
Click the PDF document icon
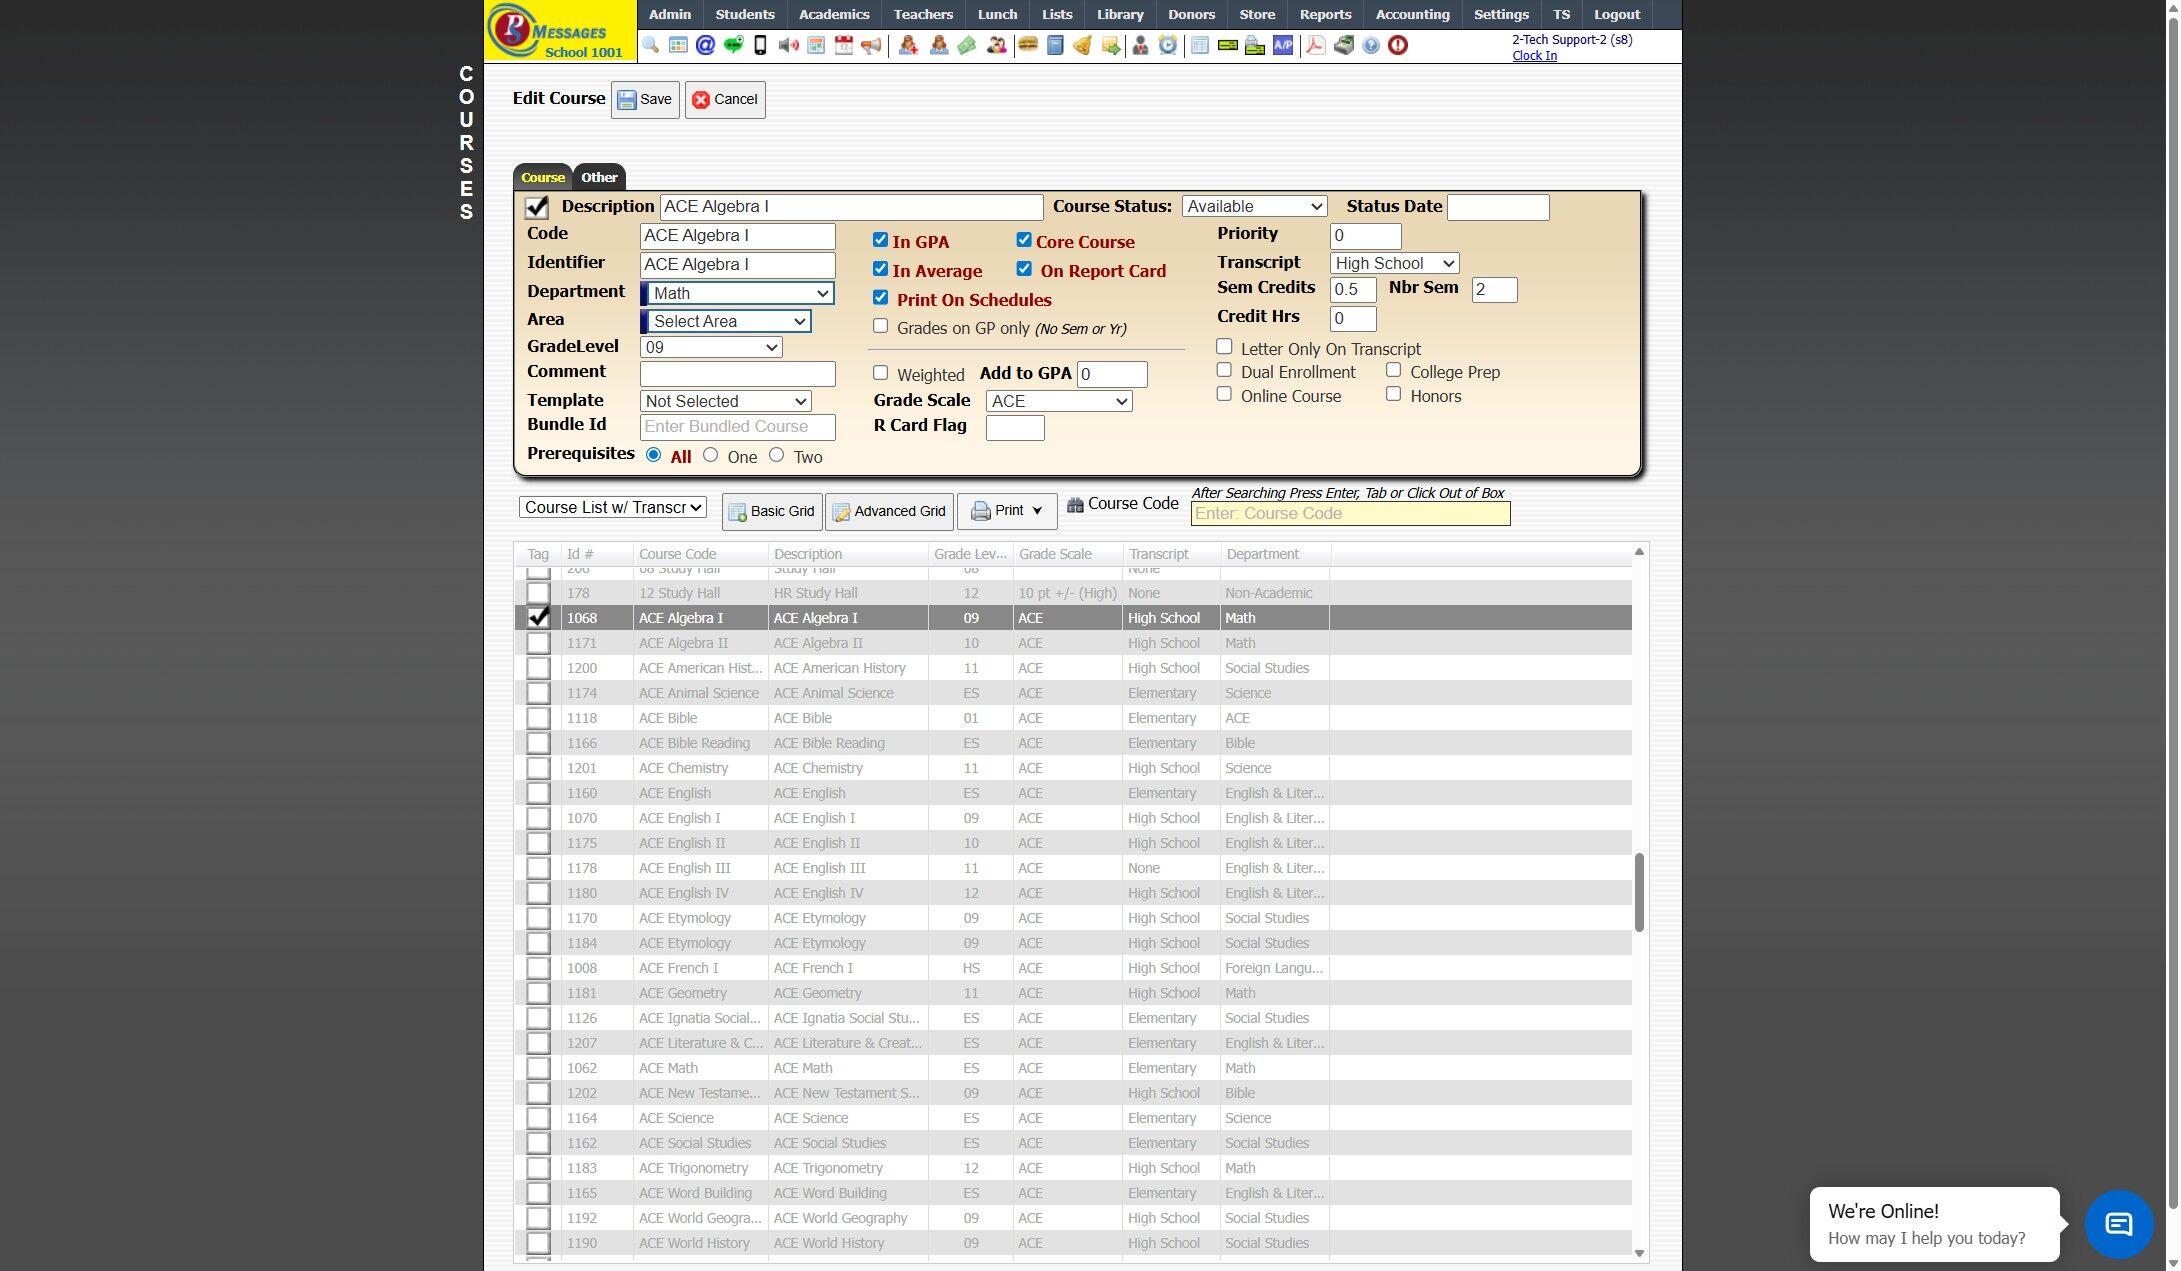[1315, 45]
